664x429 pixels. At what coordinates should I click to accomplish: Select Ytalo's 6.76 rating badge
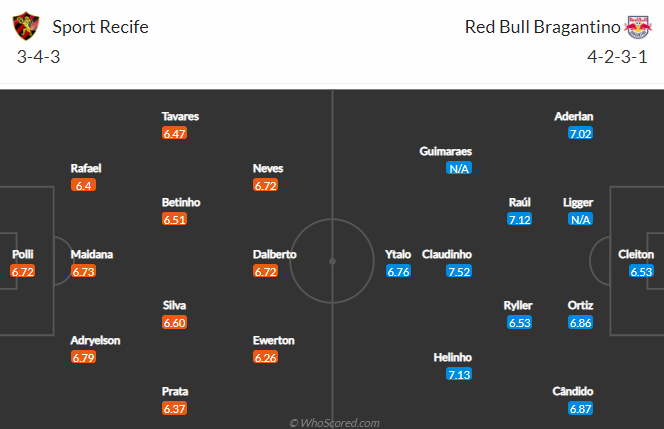point(398,271)
